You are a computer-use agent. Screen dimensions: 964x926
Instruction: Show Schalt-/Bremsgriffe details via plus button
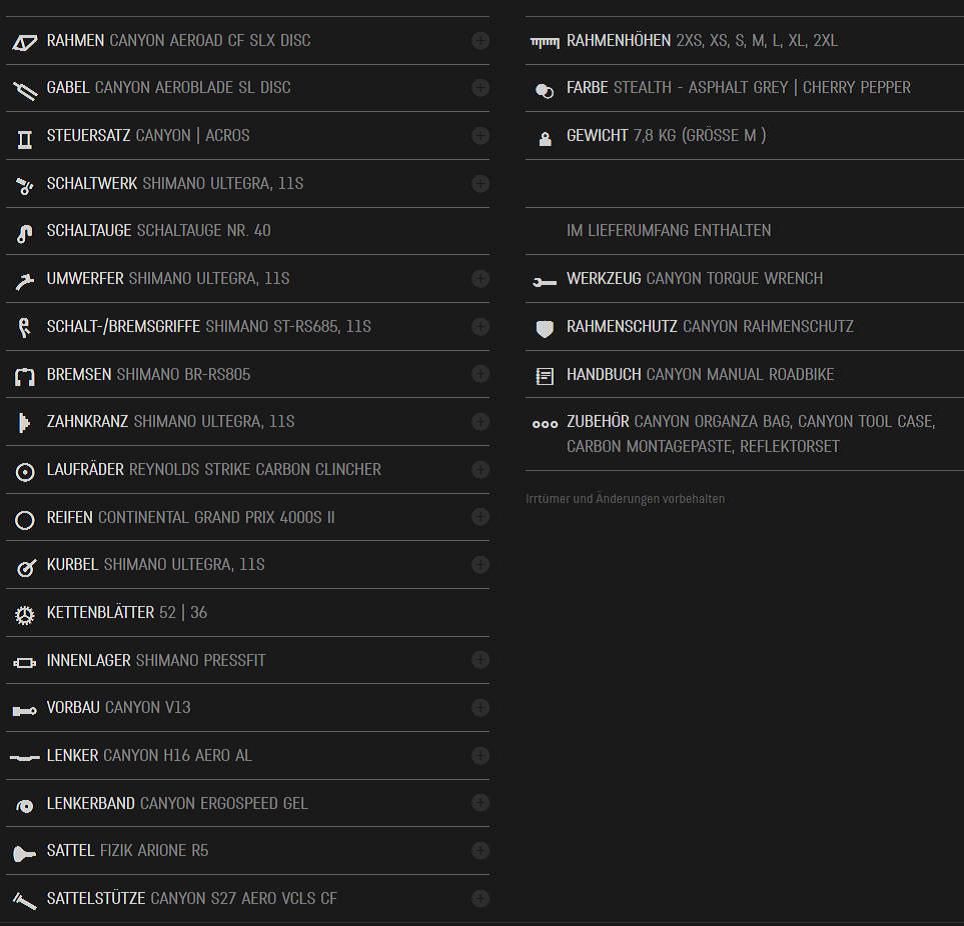point(480,326)
